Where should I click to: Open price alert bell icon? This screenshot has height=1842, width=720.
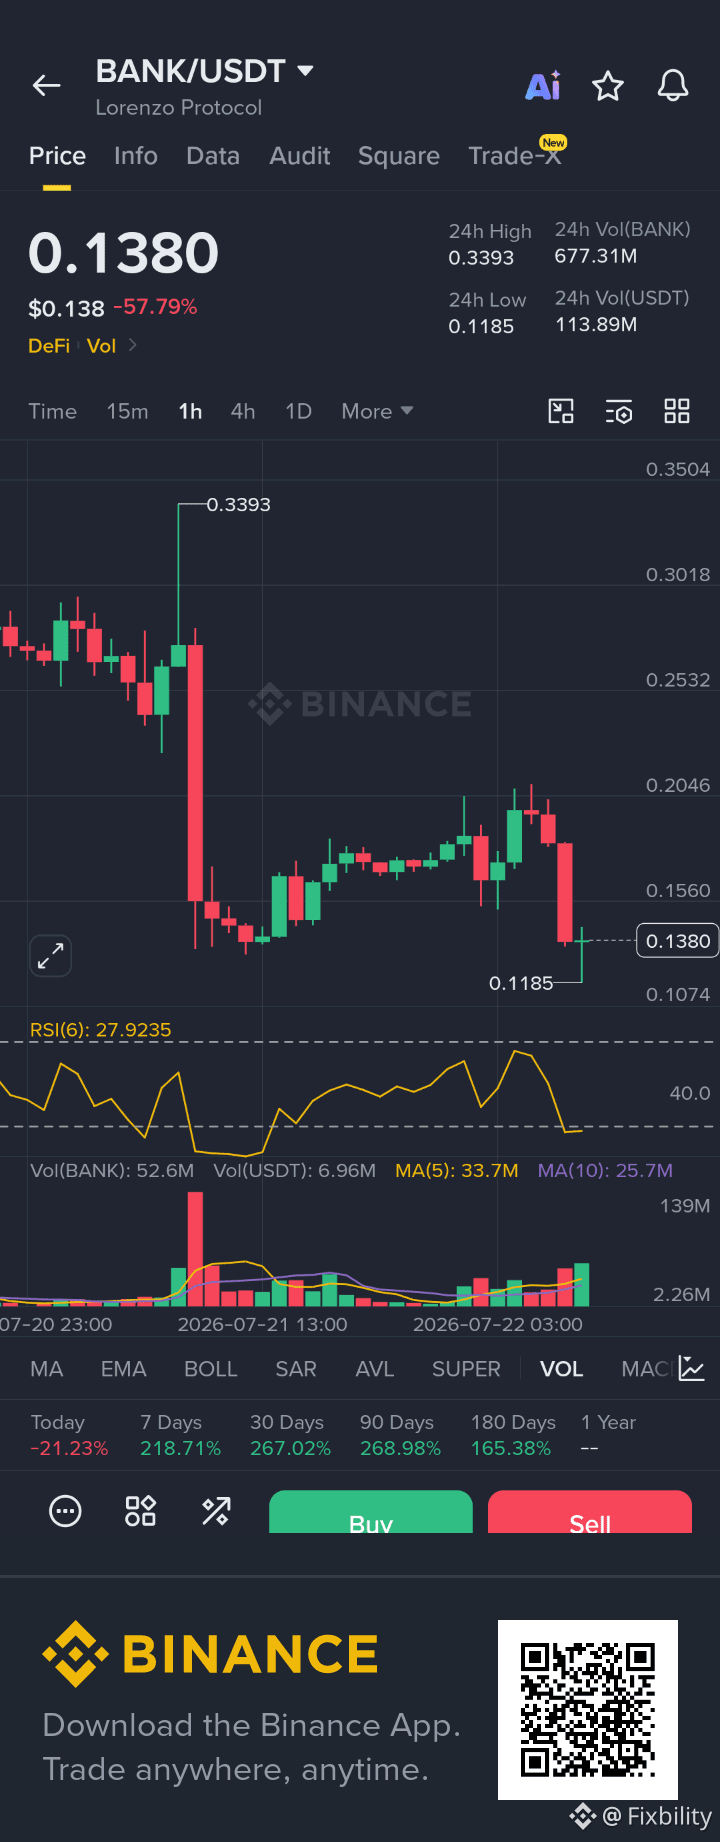tap(673, 86)
